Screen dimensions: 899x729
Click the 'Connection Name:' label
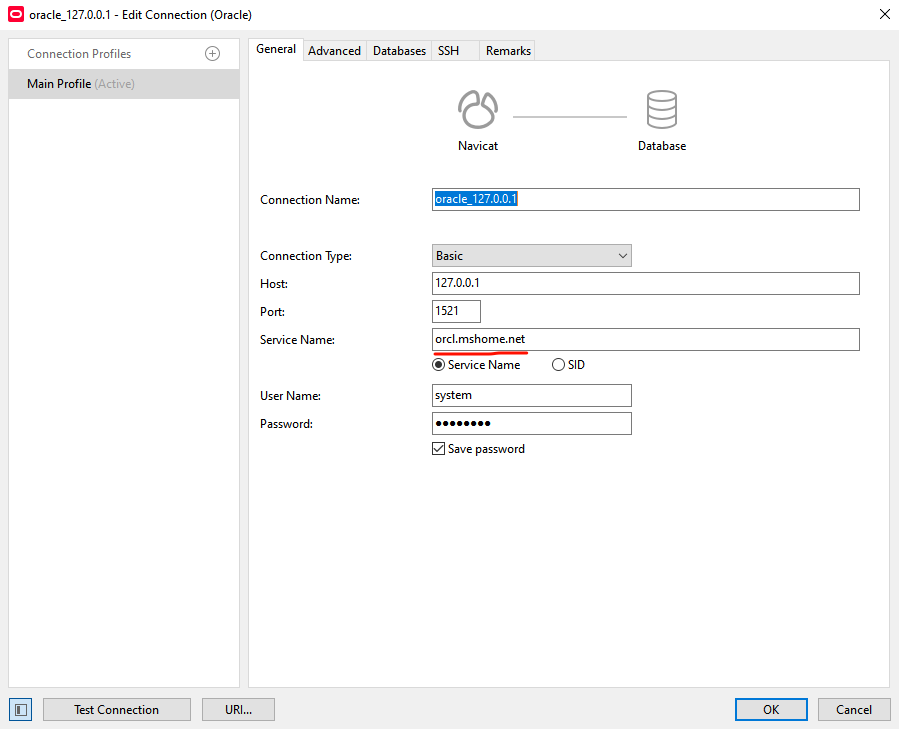(310, 200)
